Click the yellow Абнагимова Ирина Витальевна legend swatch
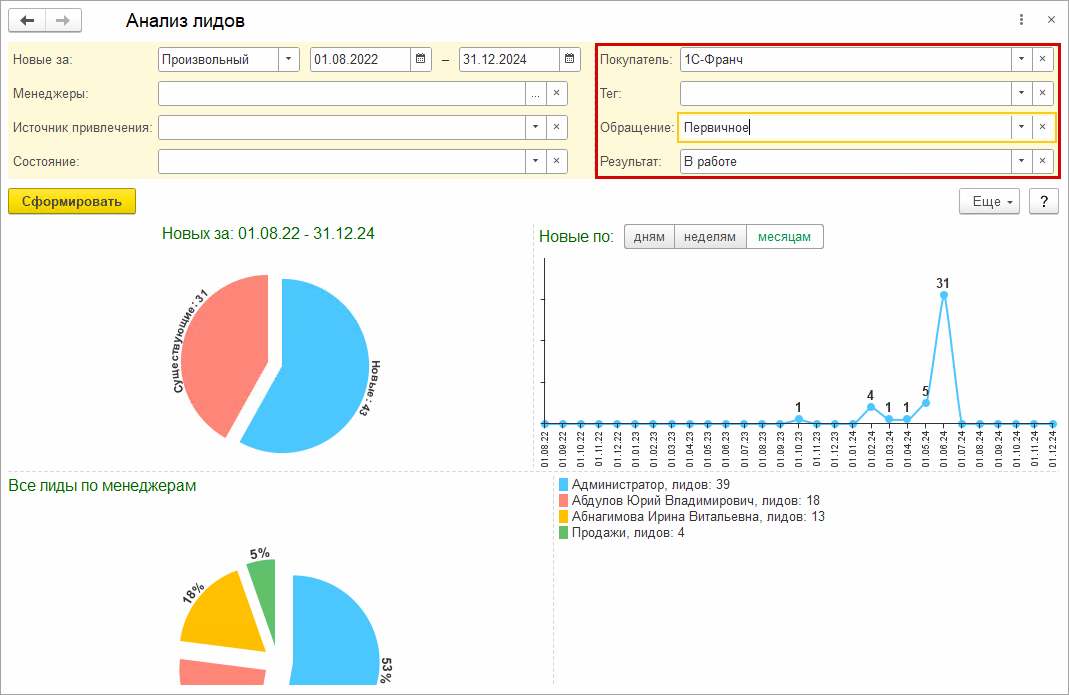The width and height of the screenshot is (1069, 695). coord(563,517)
